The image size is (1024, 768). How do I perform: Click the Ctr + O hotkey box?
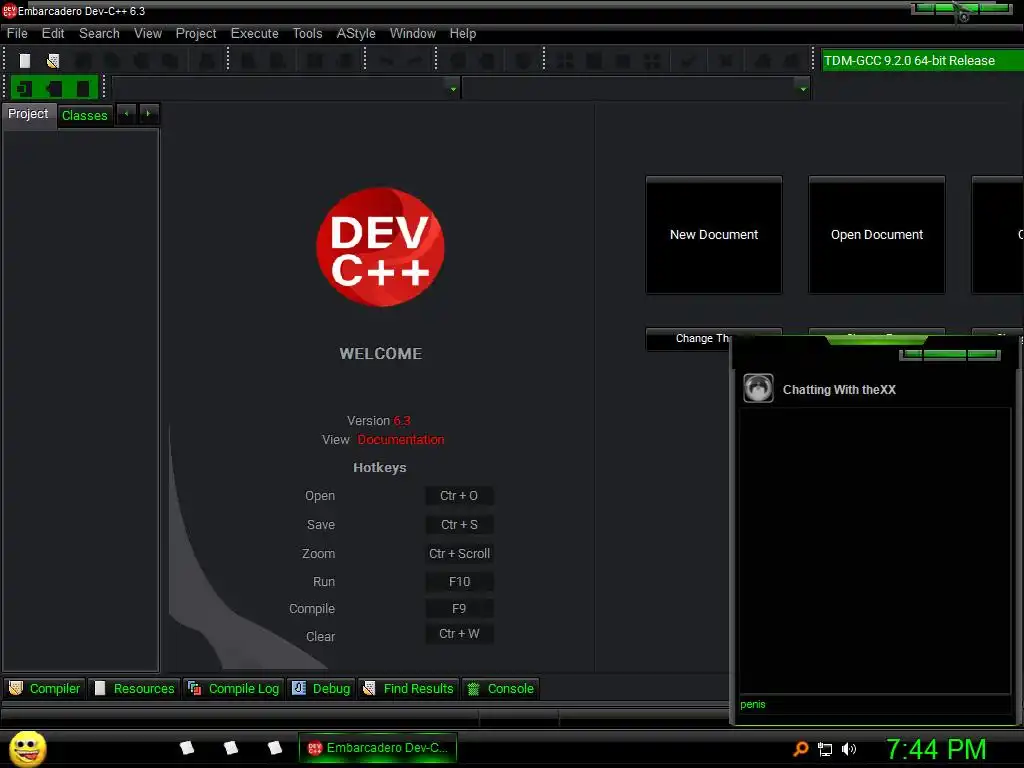(x=459, y=496)
